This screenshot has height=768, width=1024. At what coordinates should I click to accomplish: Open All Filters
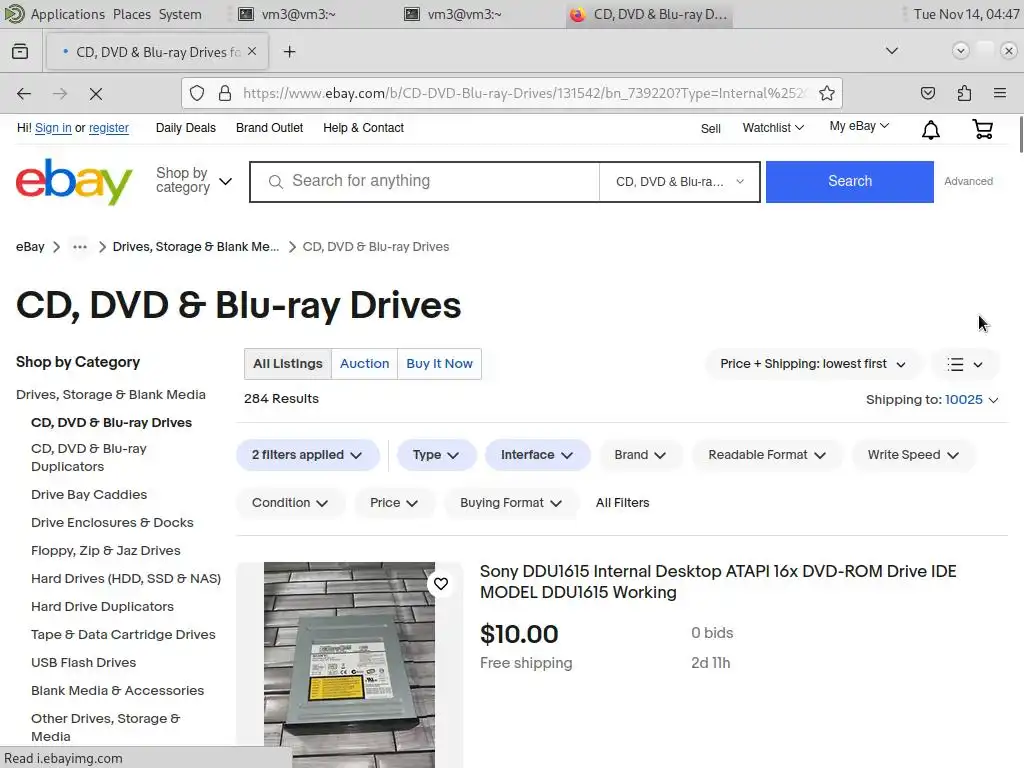coord(622,503)
